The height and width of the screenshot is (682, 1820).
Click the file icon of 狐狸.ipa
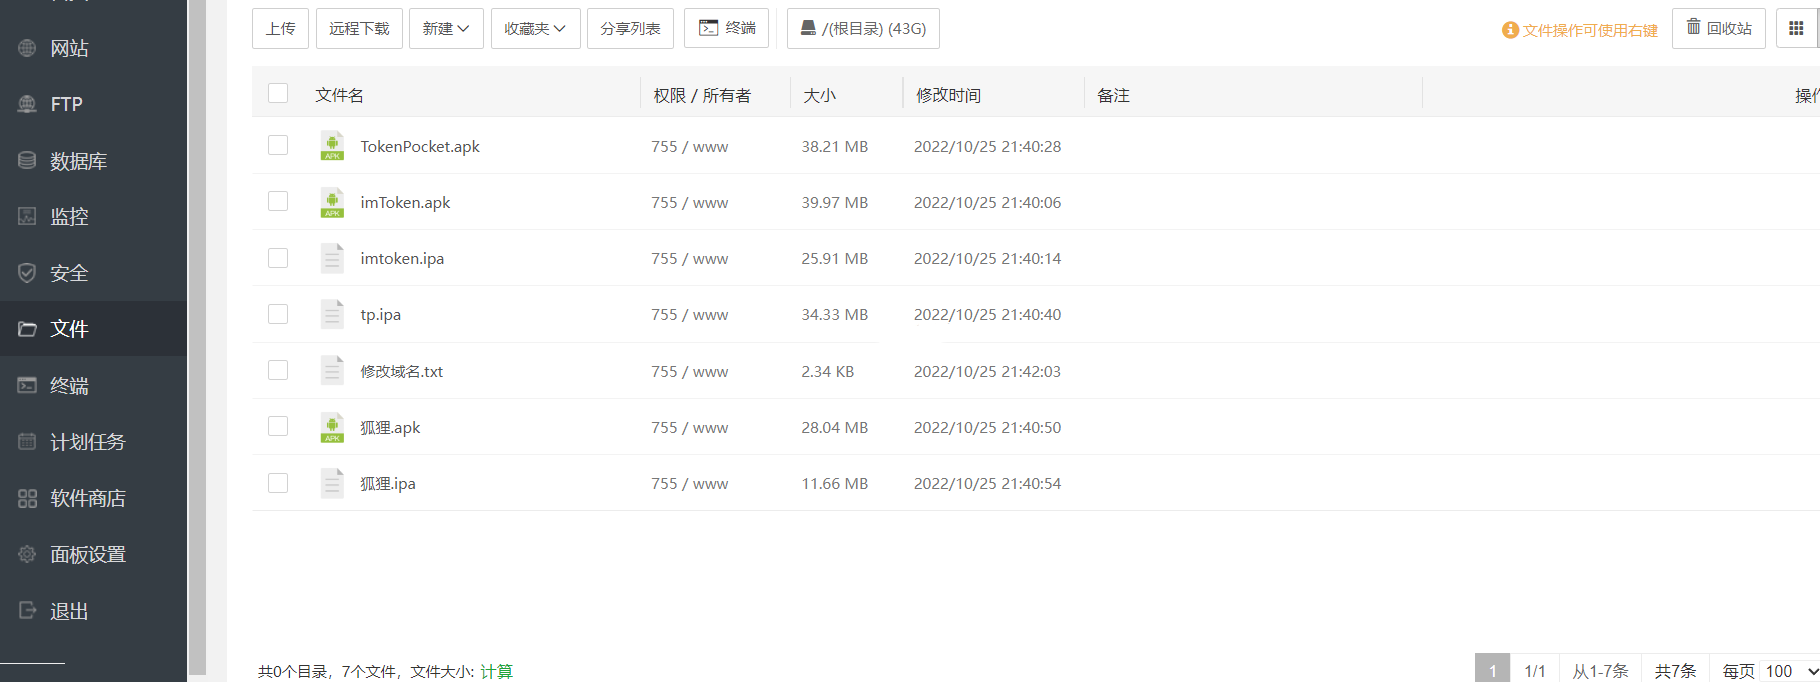point(332,483)
